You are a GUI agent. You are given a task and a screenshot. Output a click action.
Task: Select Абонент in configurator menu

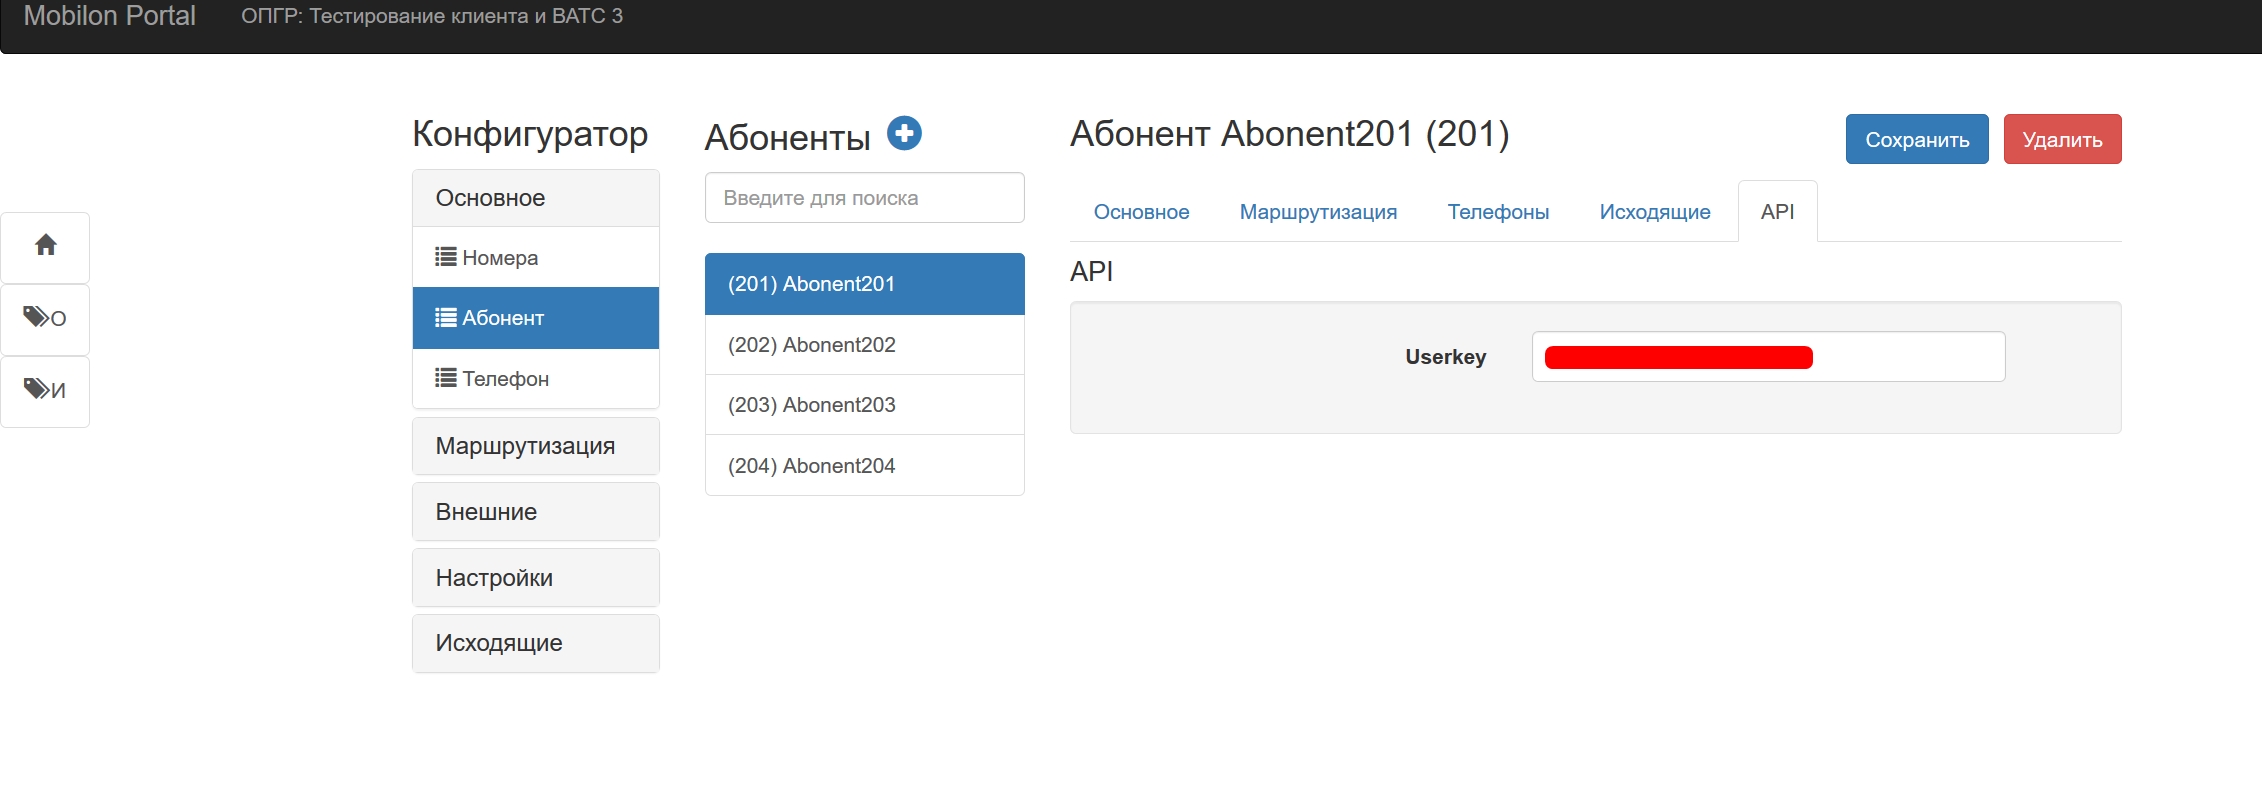536,318
